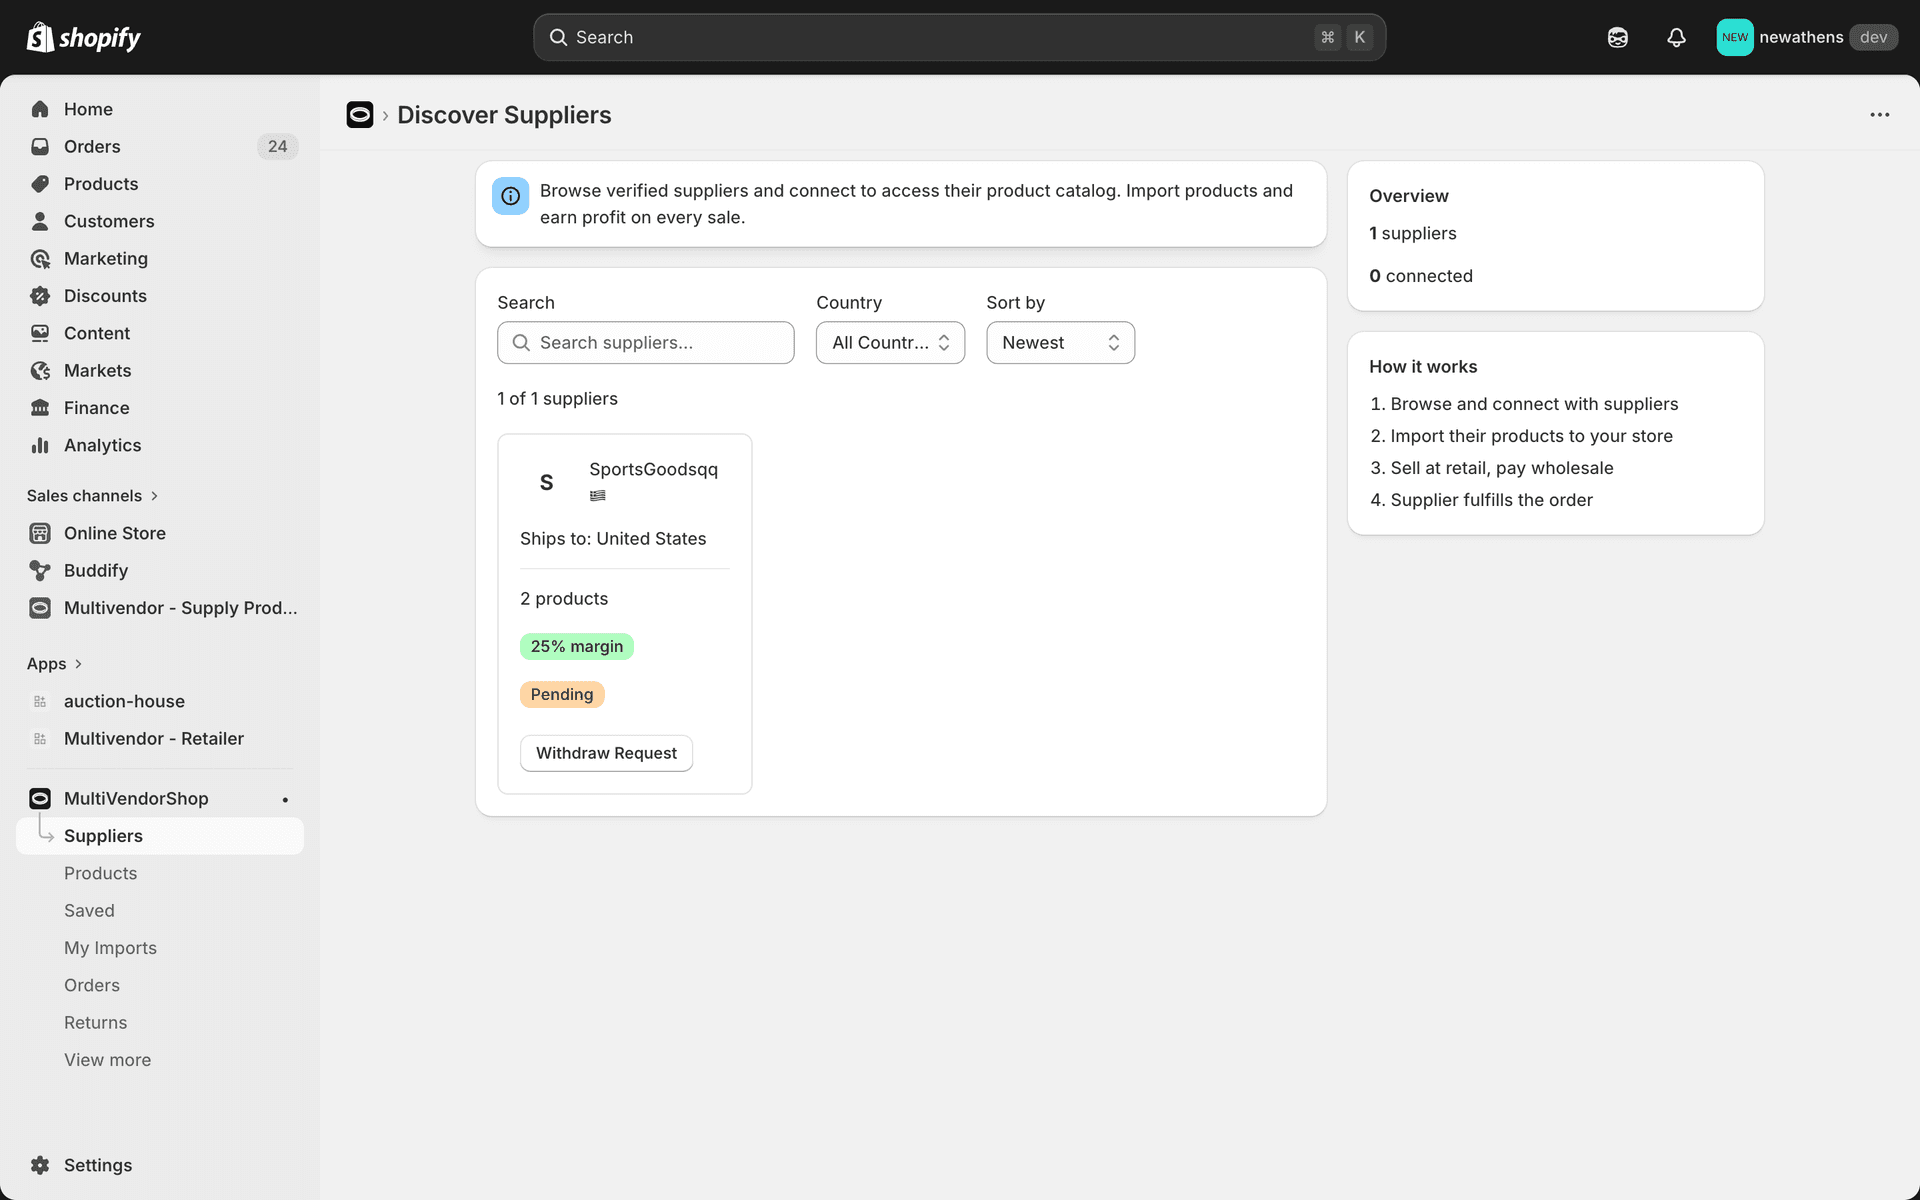Screen dimensions: 1920x1200
Task: Click the Orders icon in the sidebar
Action: click(40, 146)
